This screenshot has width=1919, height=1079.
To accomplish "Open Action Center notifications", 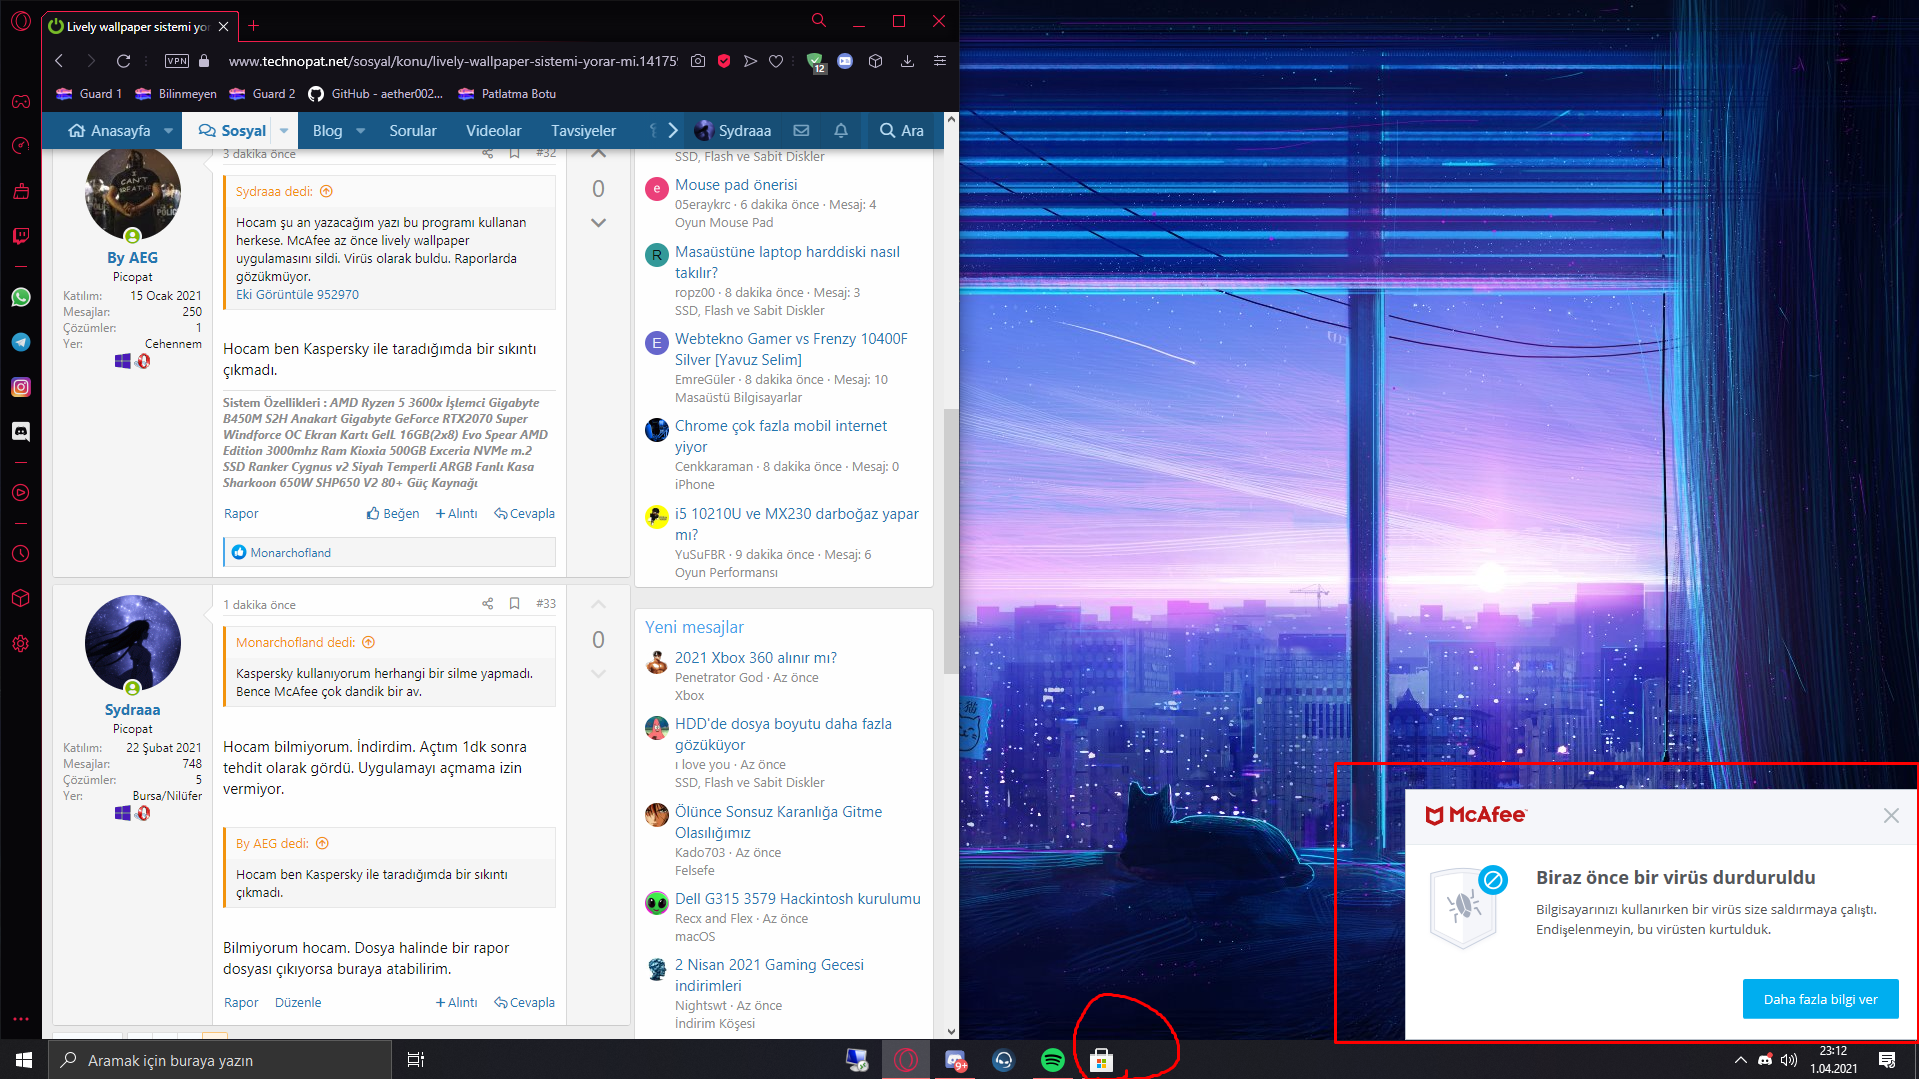I will [x=1887, y=1060].
